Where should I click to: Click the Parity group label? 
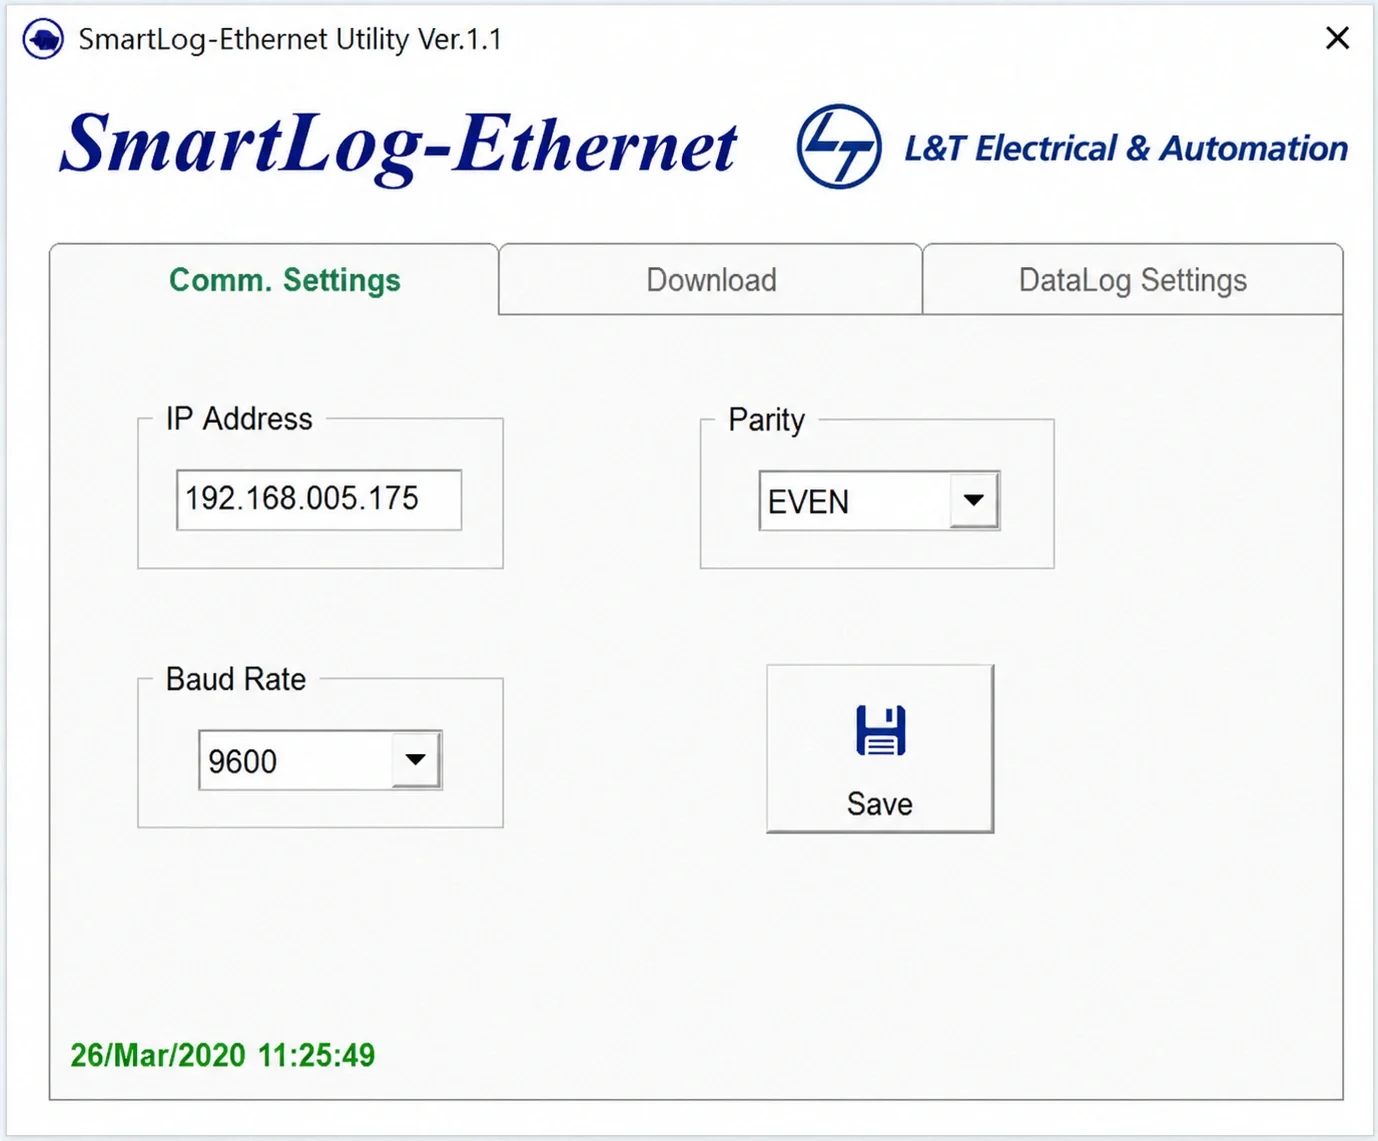pos(766,420)
